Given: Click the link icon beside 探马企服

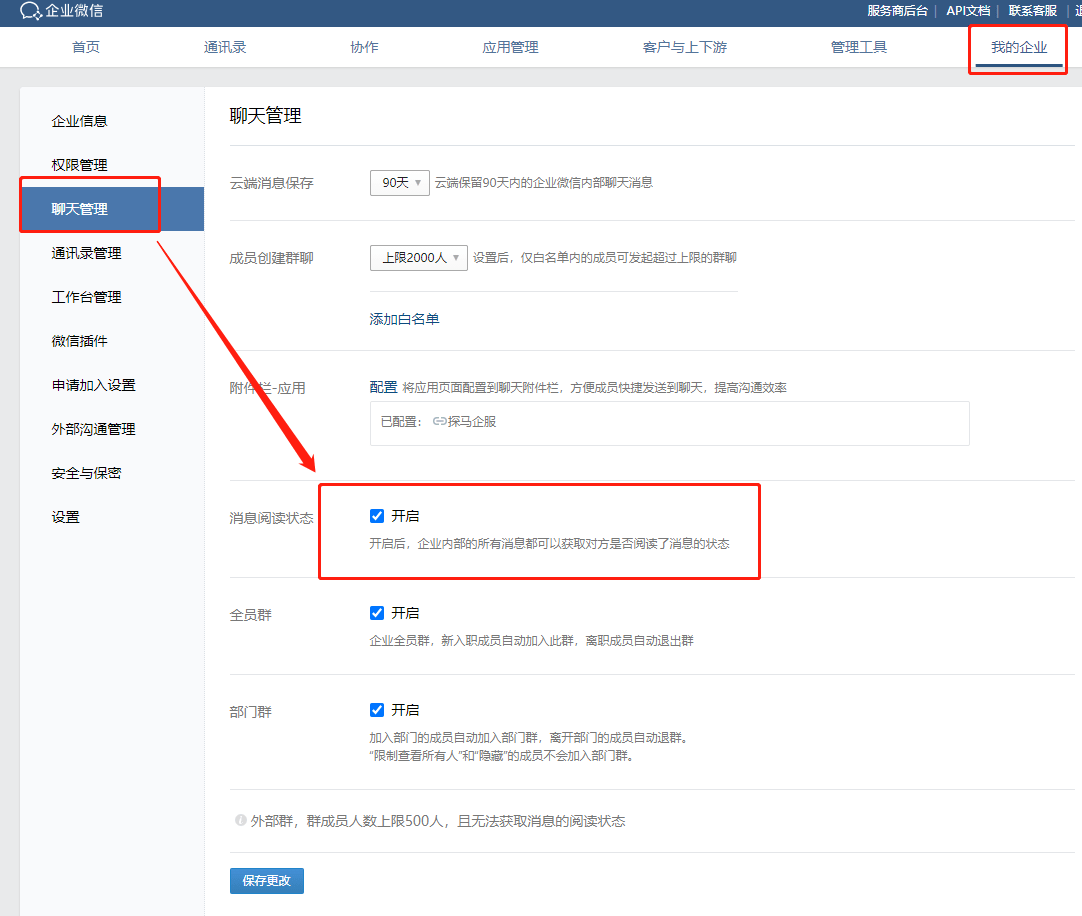Looking at the screenshot, I should [x=439, y=421].
